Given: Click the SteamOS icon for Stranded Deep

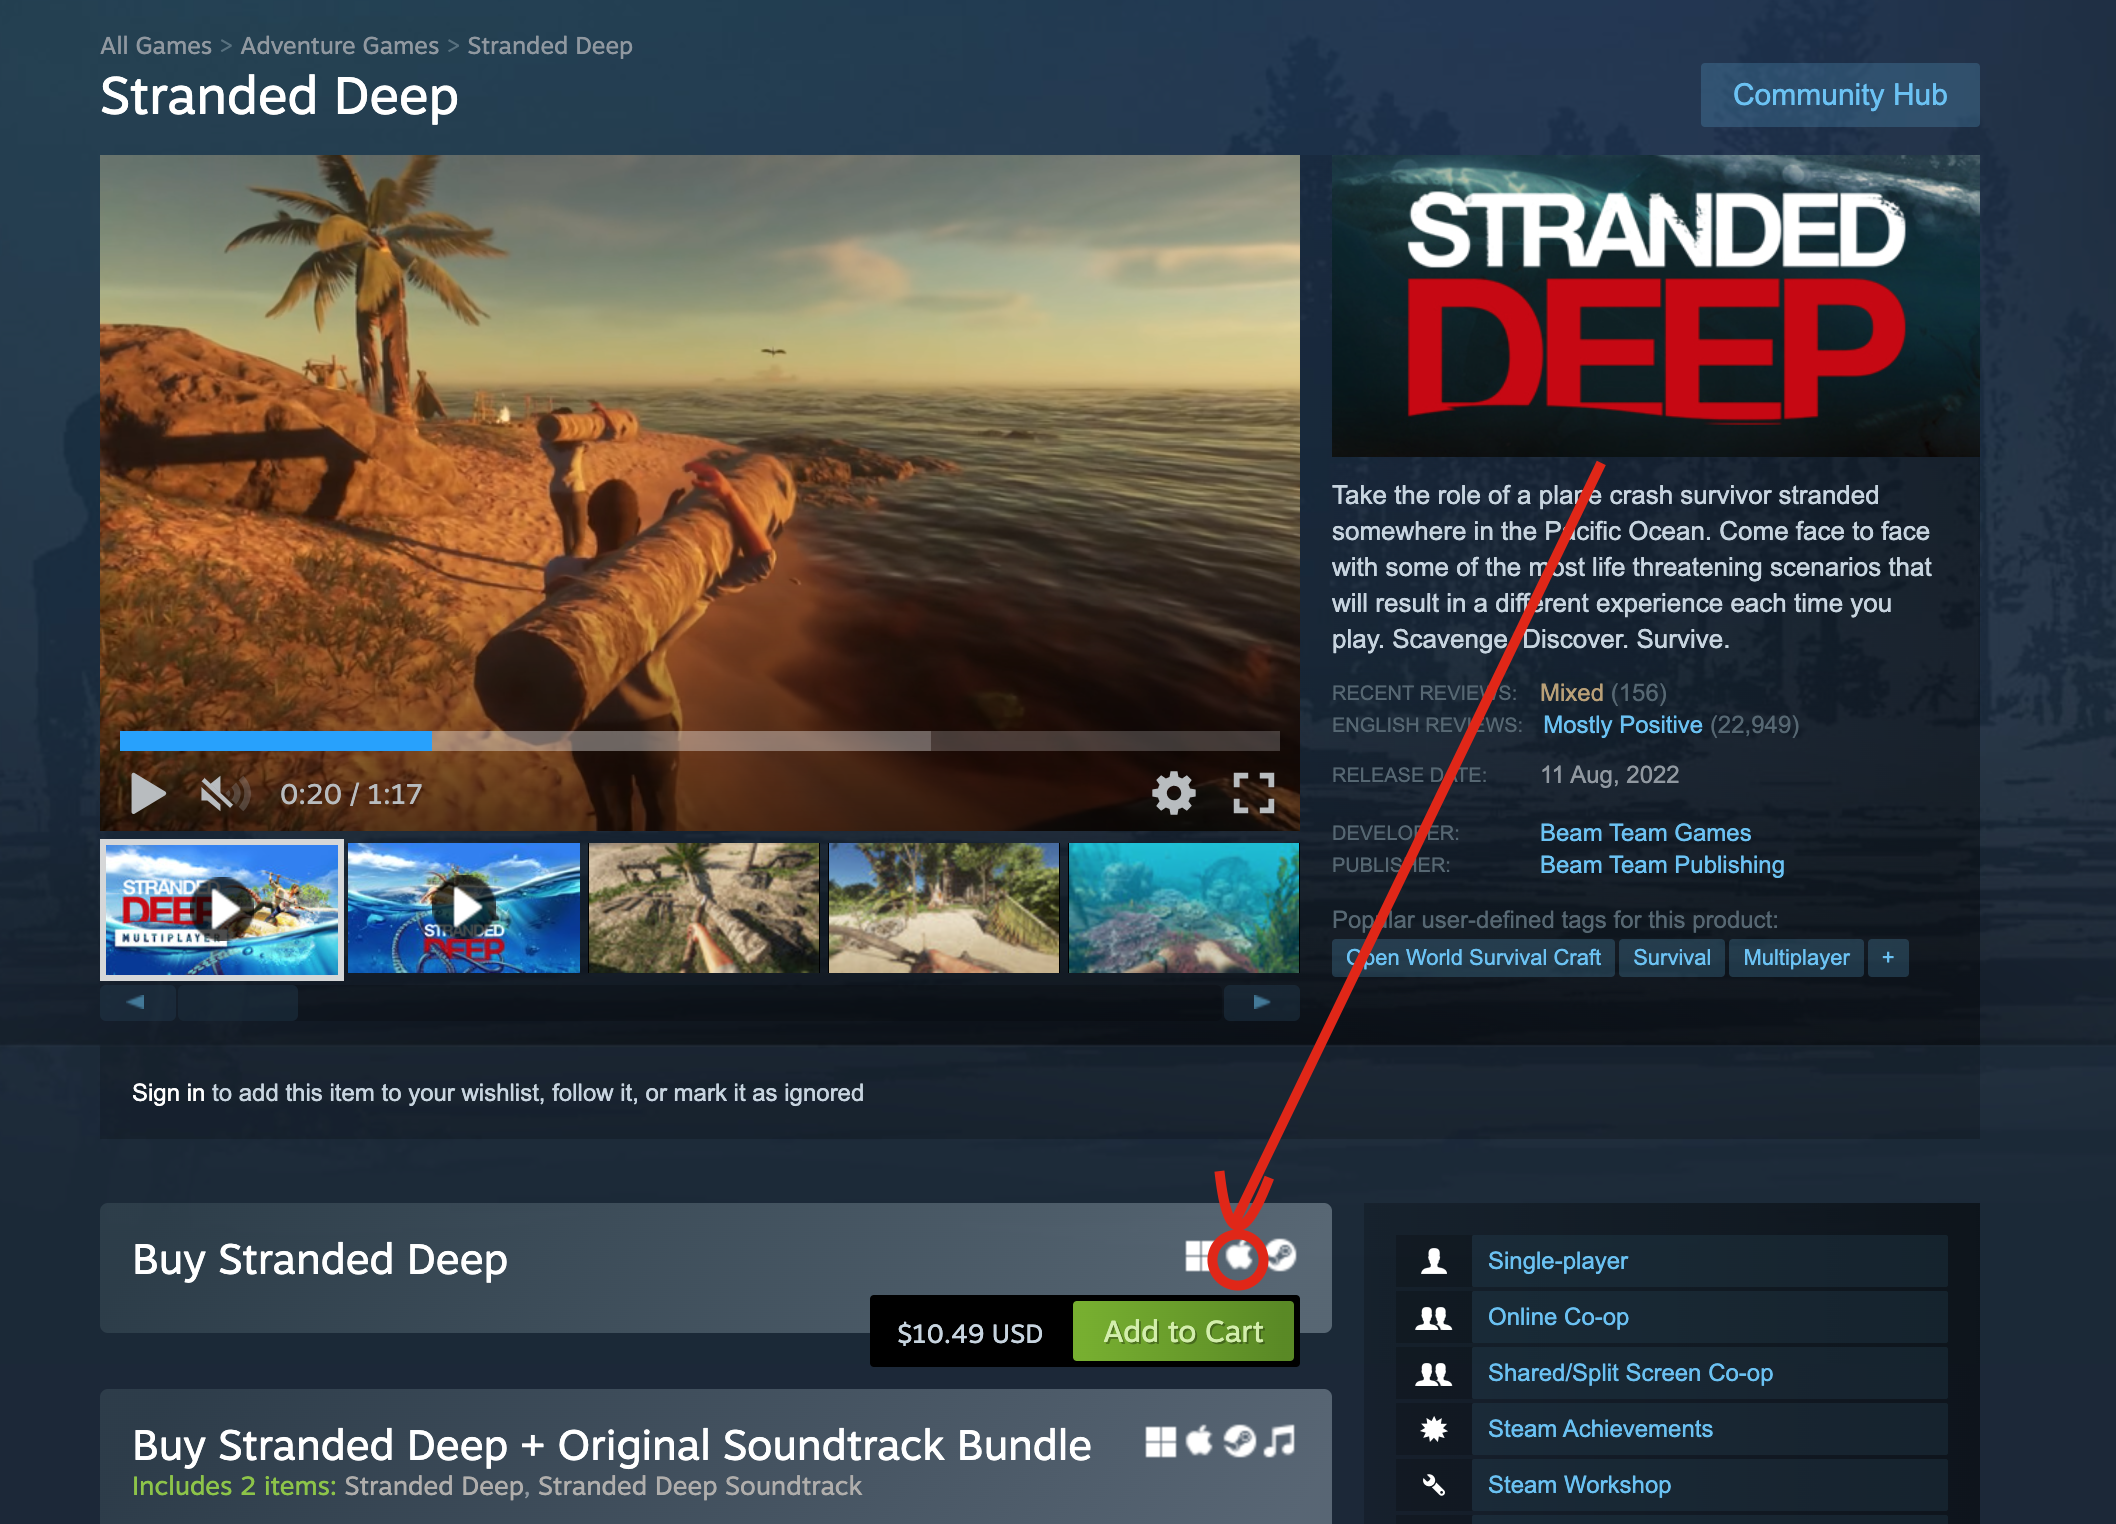Looking at the screenshot, I should click(x=1281, y=1255).
